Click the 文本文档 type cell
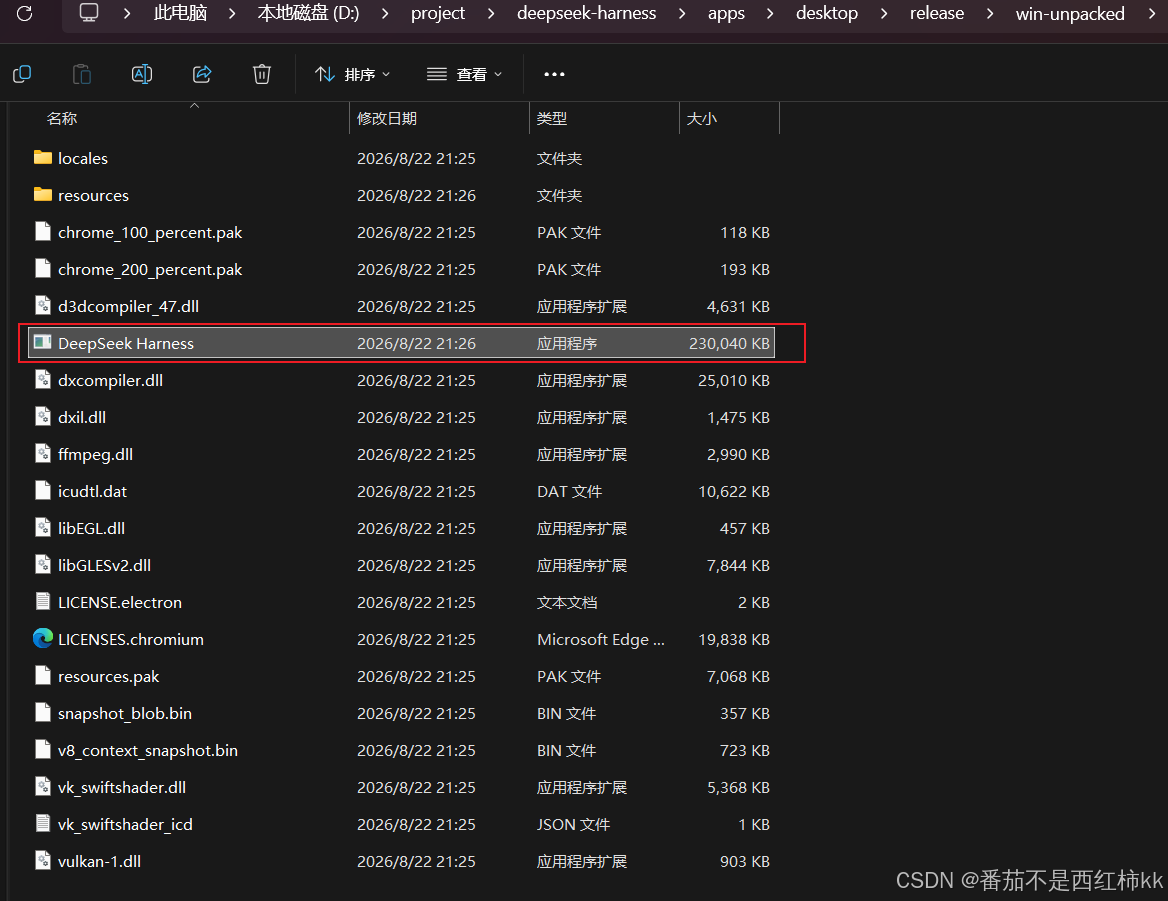This screenshot has width=1168, height=901. tap(567, 602)
